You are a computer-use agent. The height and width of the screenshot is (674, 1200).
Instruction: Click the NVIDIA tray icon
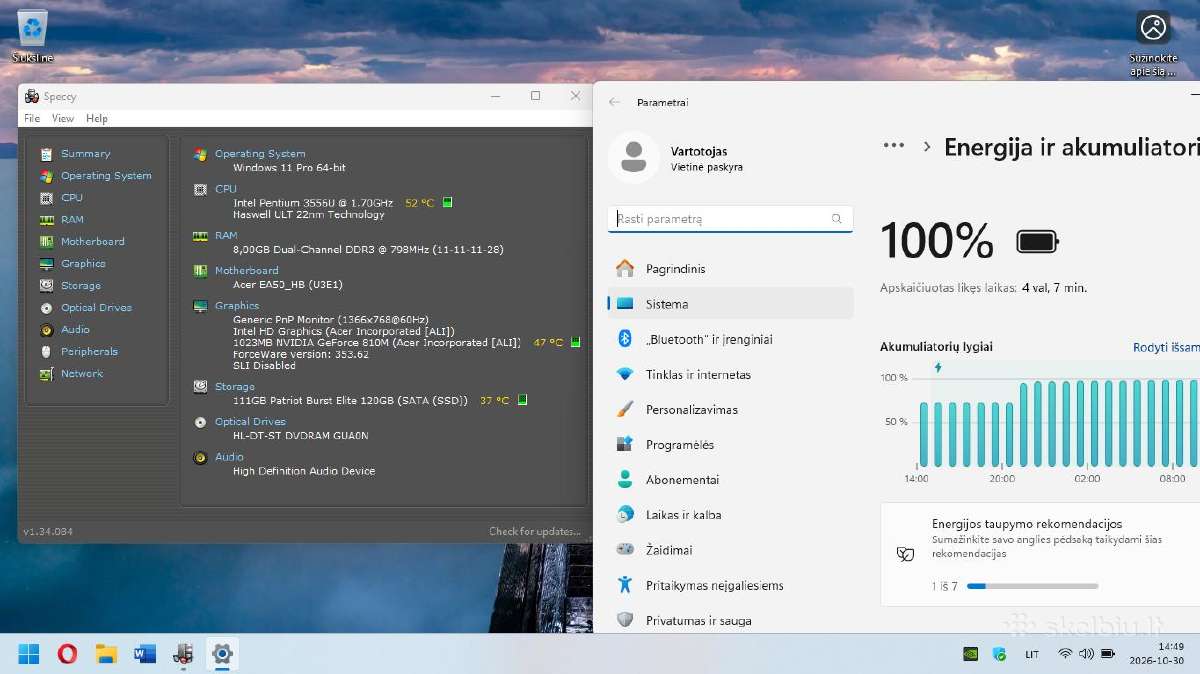click(x=970, y=654)
